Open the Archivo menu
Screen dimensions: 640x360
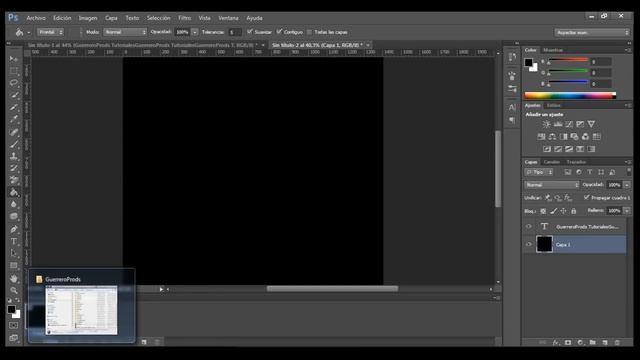tap(36, 18)
